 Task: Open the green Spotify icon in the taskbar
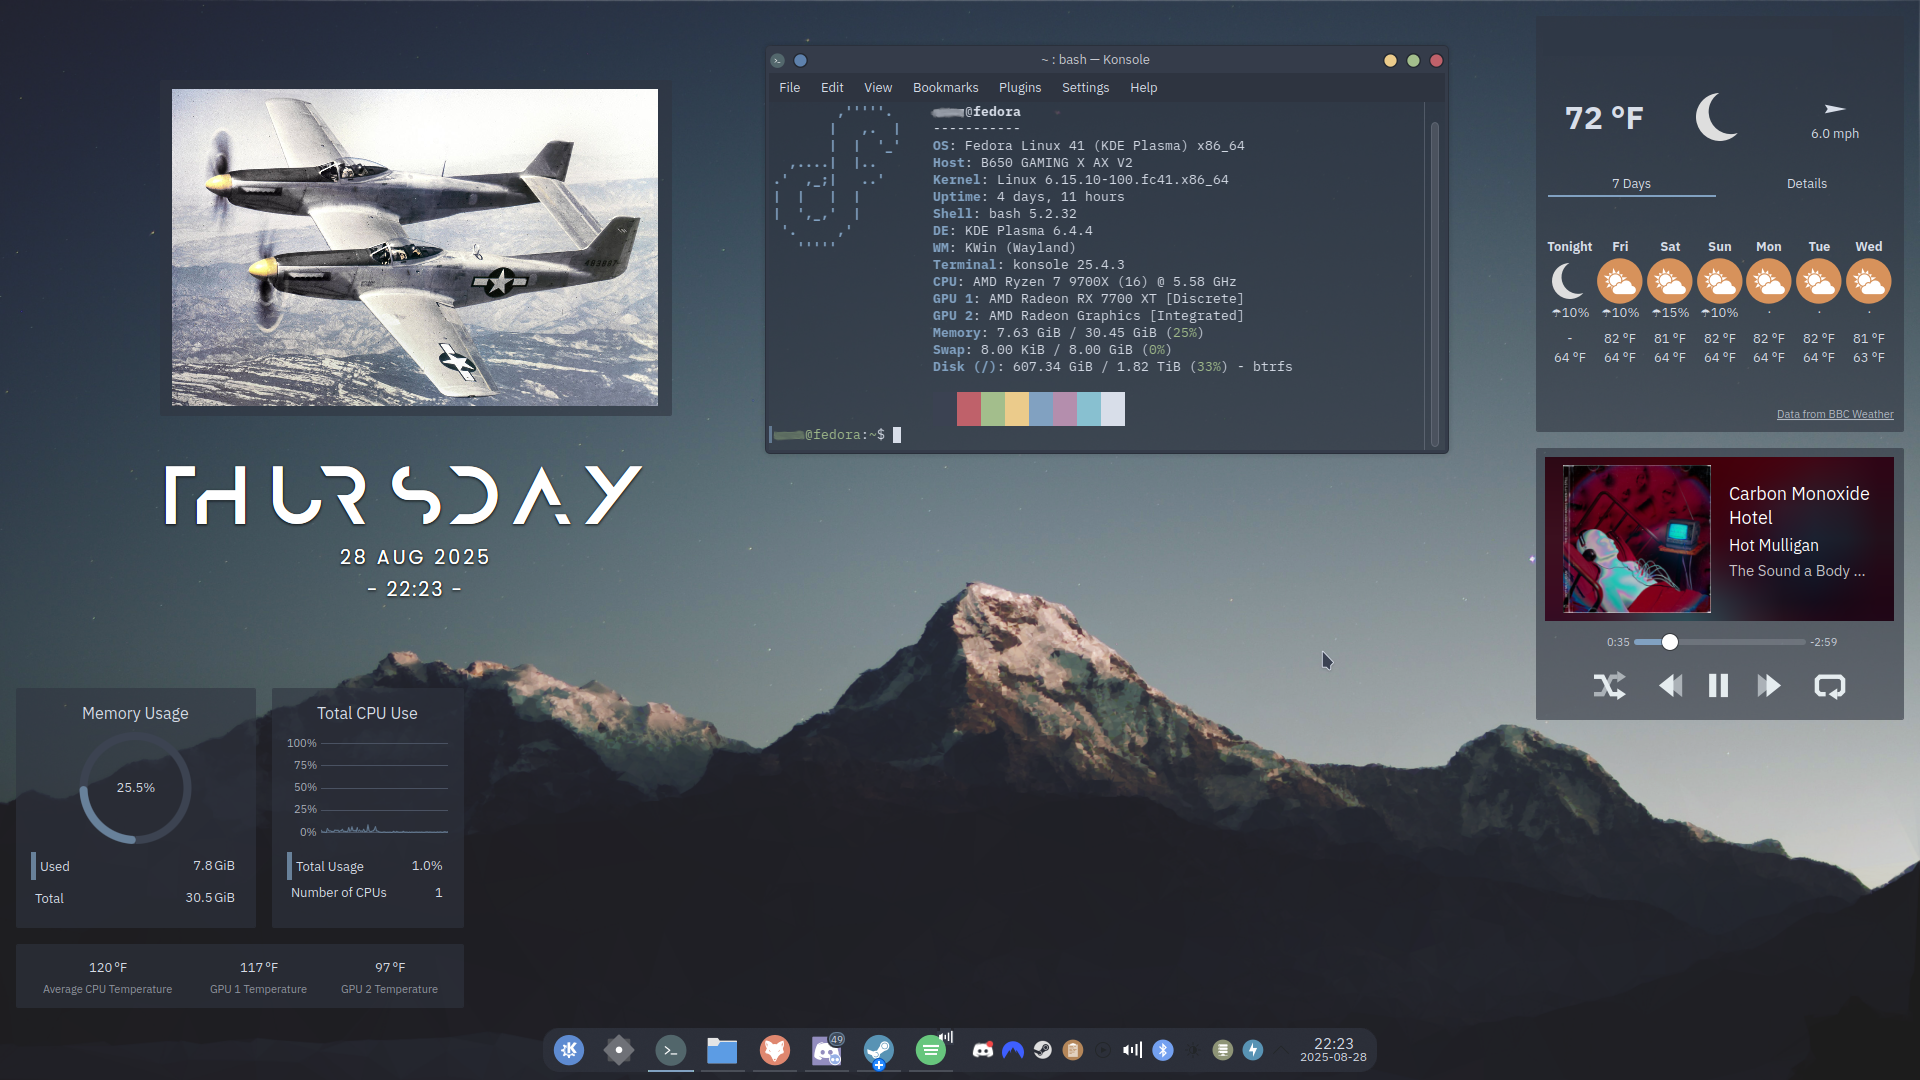click(x=931, y=1050)
